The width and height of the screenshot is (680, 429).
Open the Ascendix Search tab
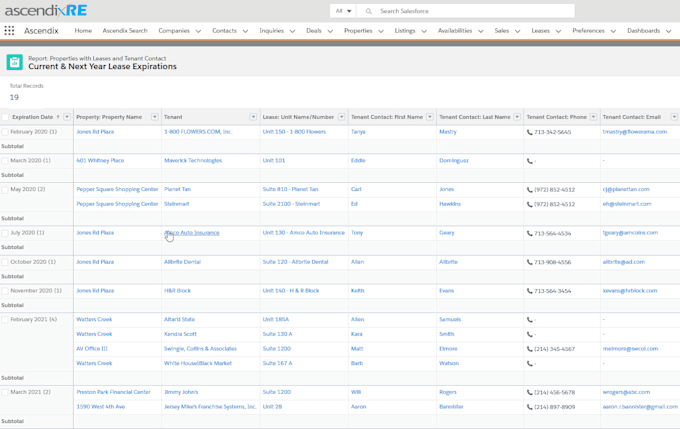pos(125,31)
